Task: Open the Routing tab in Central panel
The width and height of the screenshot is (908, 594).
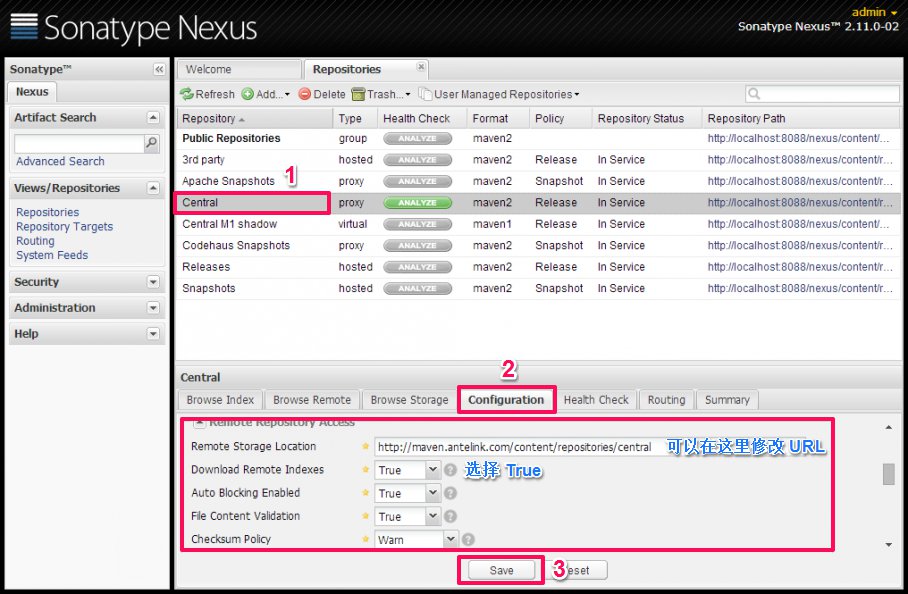Action: click(x=667, y=400)
